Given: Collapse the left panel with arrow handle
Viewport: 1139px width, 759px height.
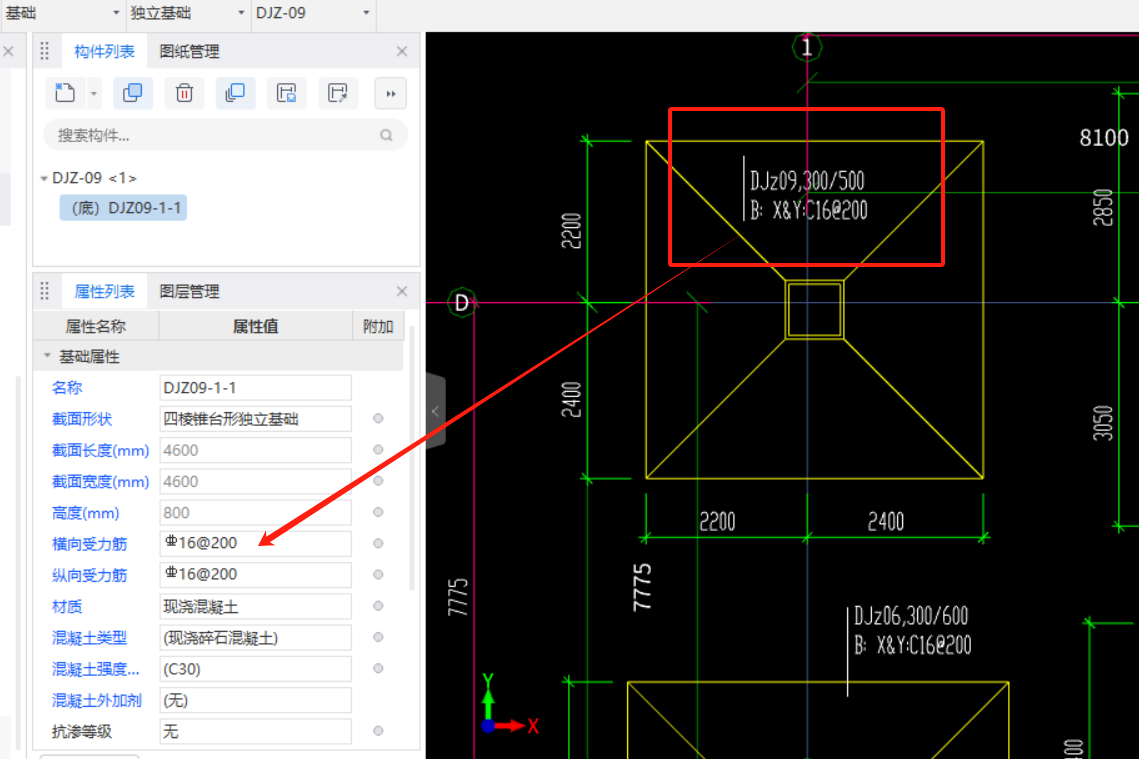Looking at the screenshot, I should click(435, 411).
